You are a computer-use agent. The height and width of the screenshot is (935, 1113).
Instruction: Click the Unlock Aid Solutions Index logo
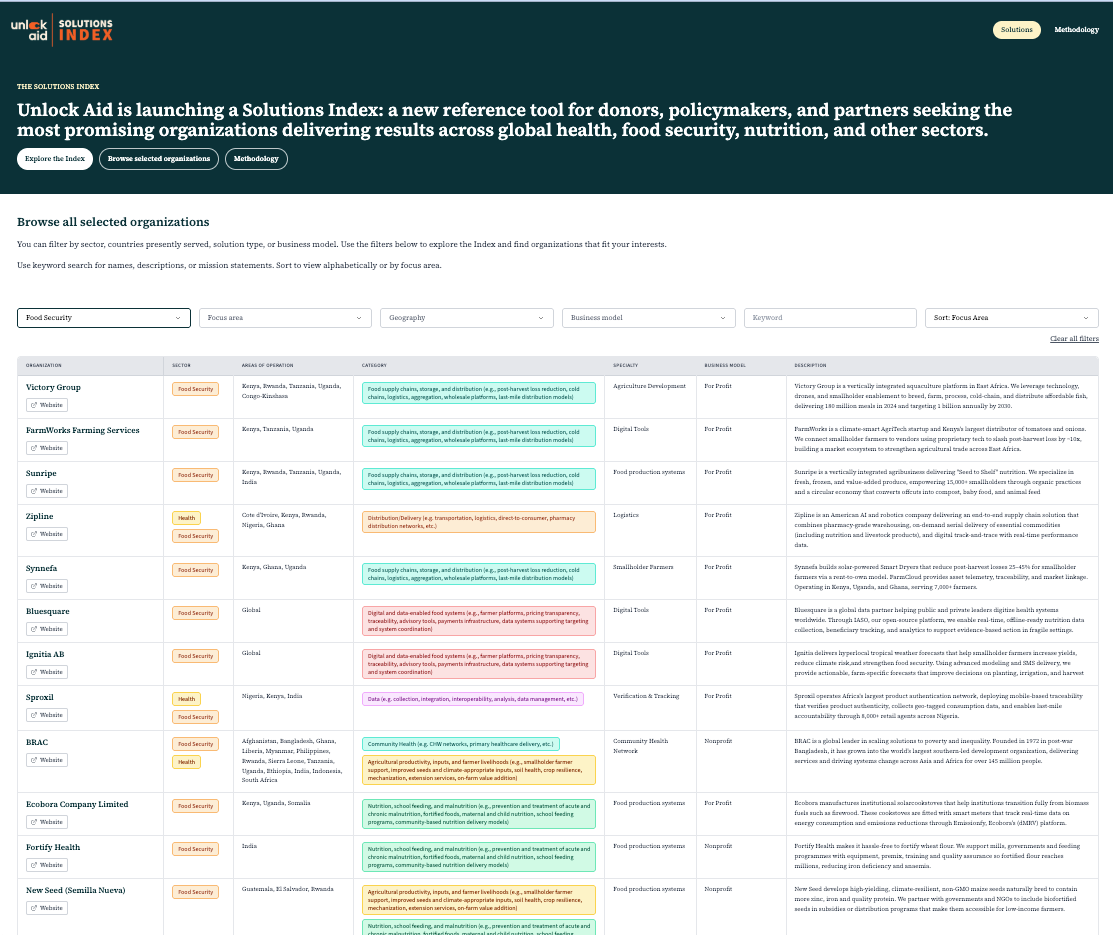(x=62, y=30)
